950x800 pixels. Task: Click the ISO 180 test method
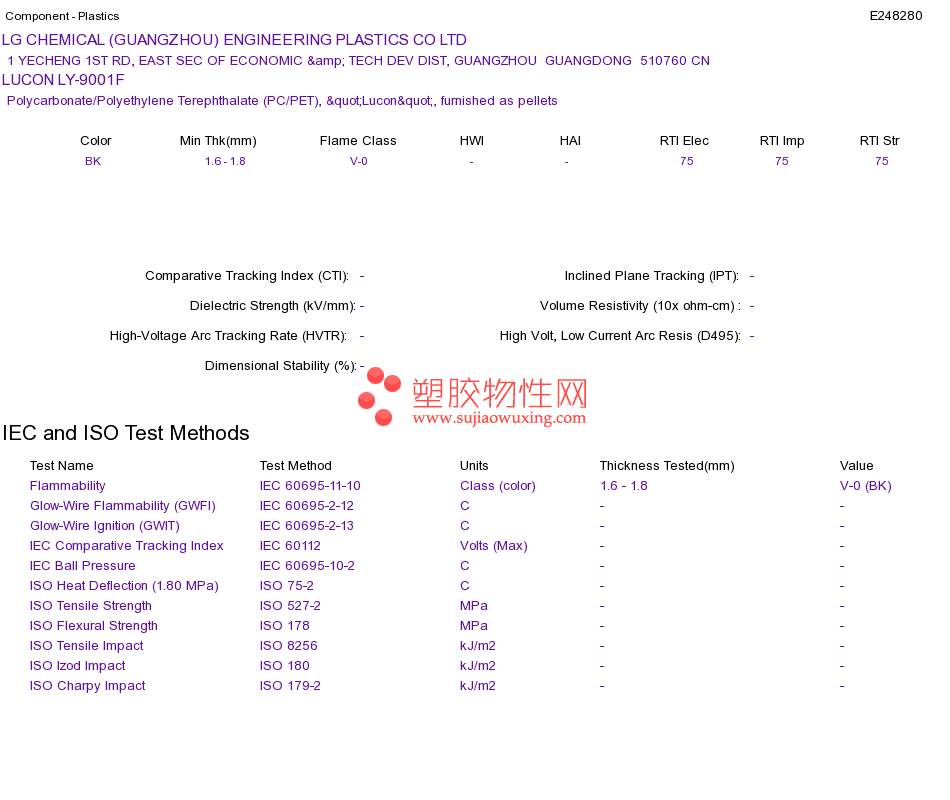284,665
